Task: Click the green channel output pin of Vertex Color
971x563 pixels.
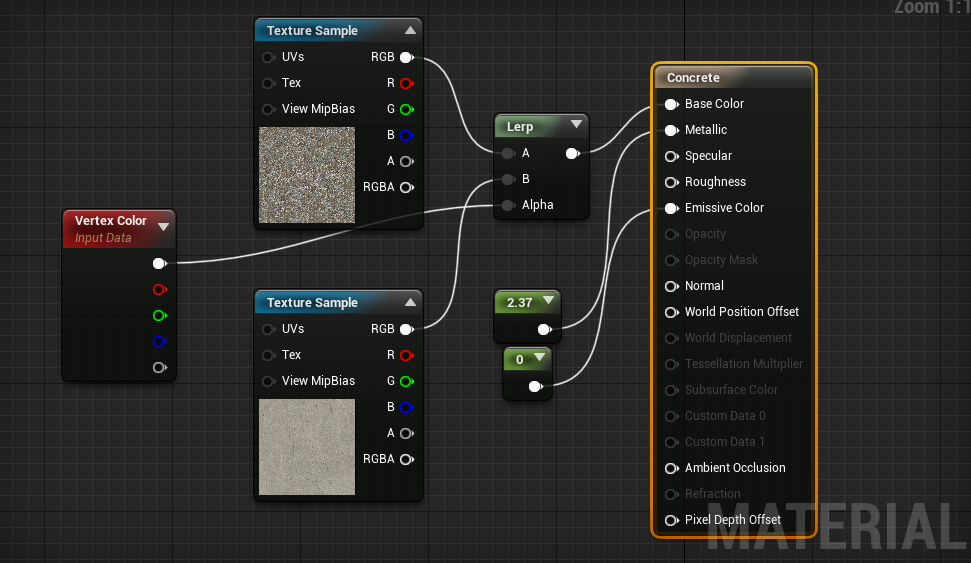Action: (x=160, y=315)
